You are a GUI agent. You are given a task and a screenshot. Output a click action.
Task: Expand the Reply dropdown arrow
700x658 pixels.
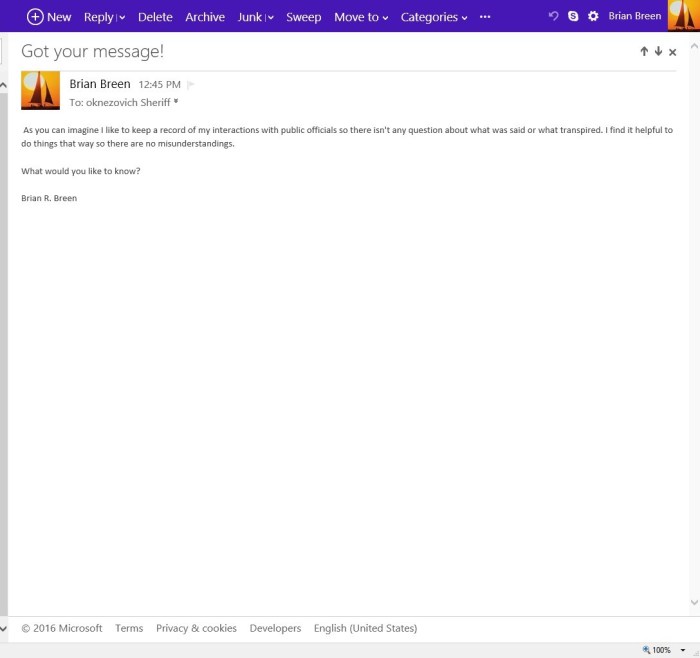[x=121, y=18]
